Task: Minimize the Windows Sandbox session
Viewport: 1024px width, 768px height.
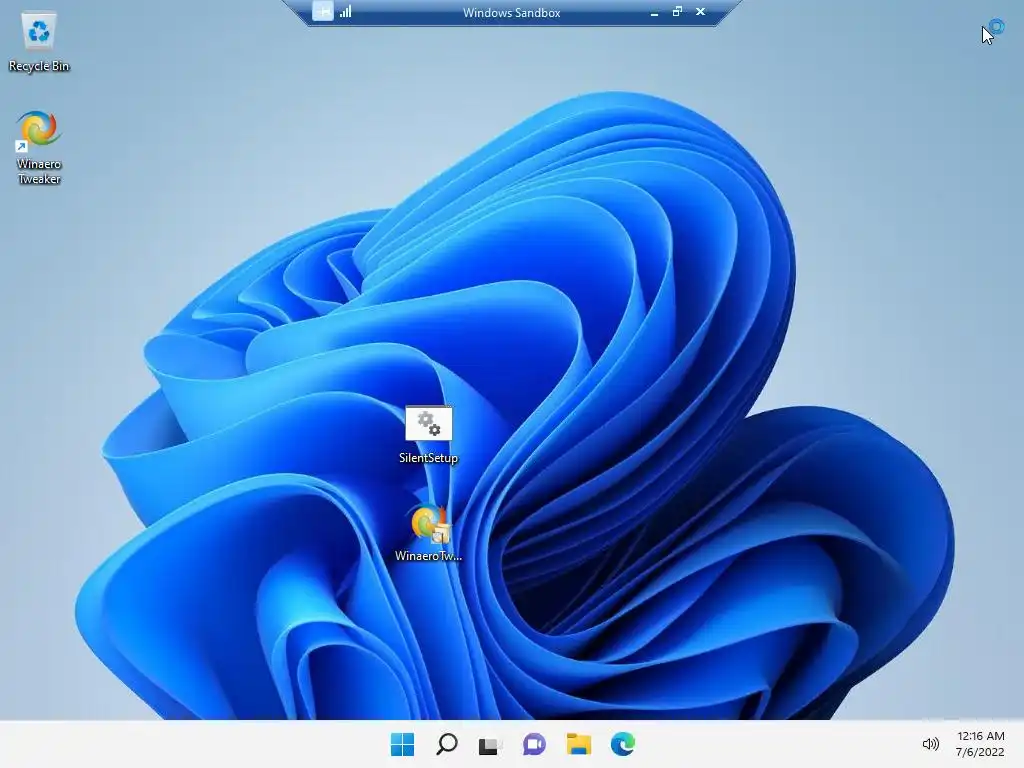Action: point(654,12)
